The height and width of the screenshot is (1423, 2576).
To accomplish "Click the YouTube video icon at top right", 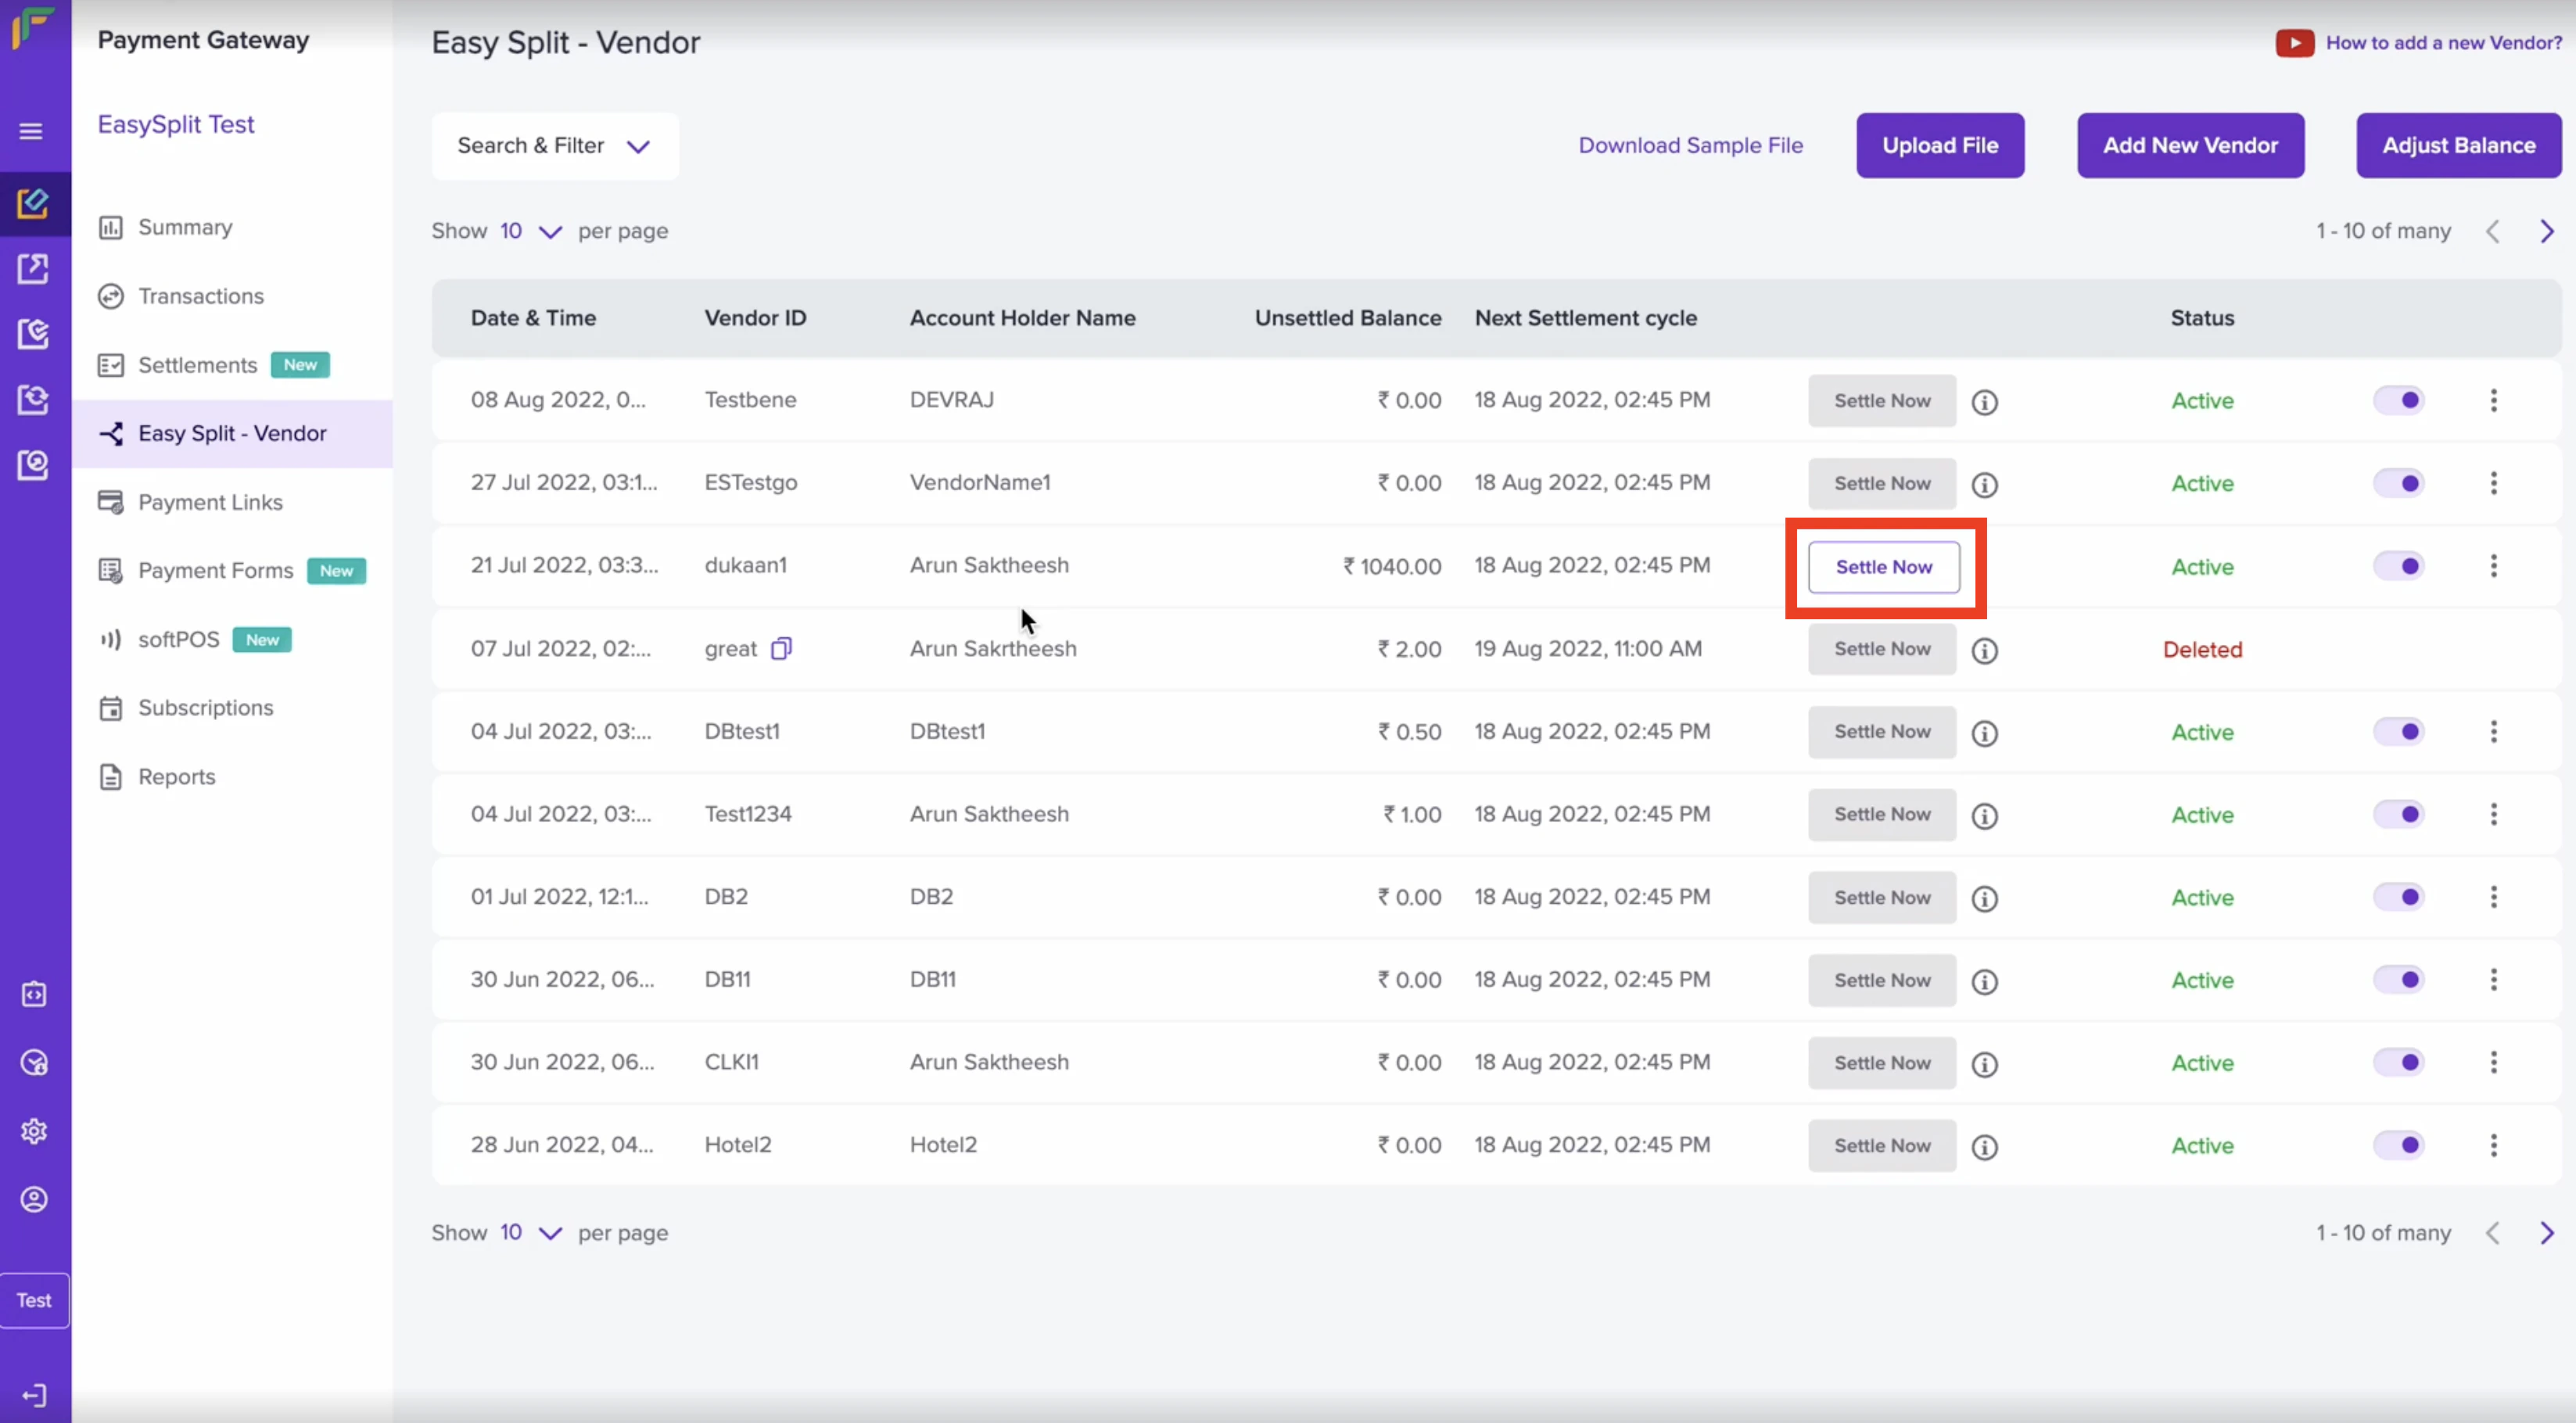I will [x=2294, y=43].
